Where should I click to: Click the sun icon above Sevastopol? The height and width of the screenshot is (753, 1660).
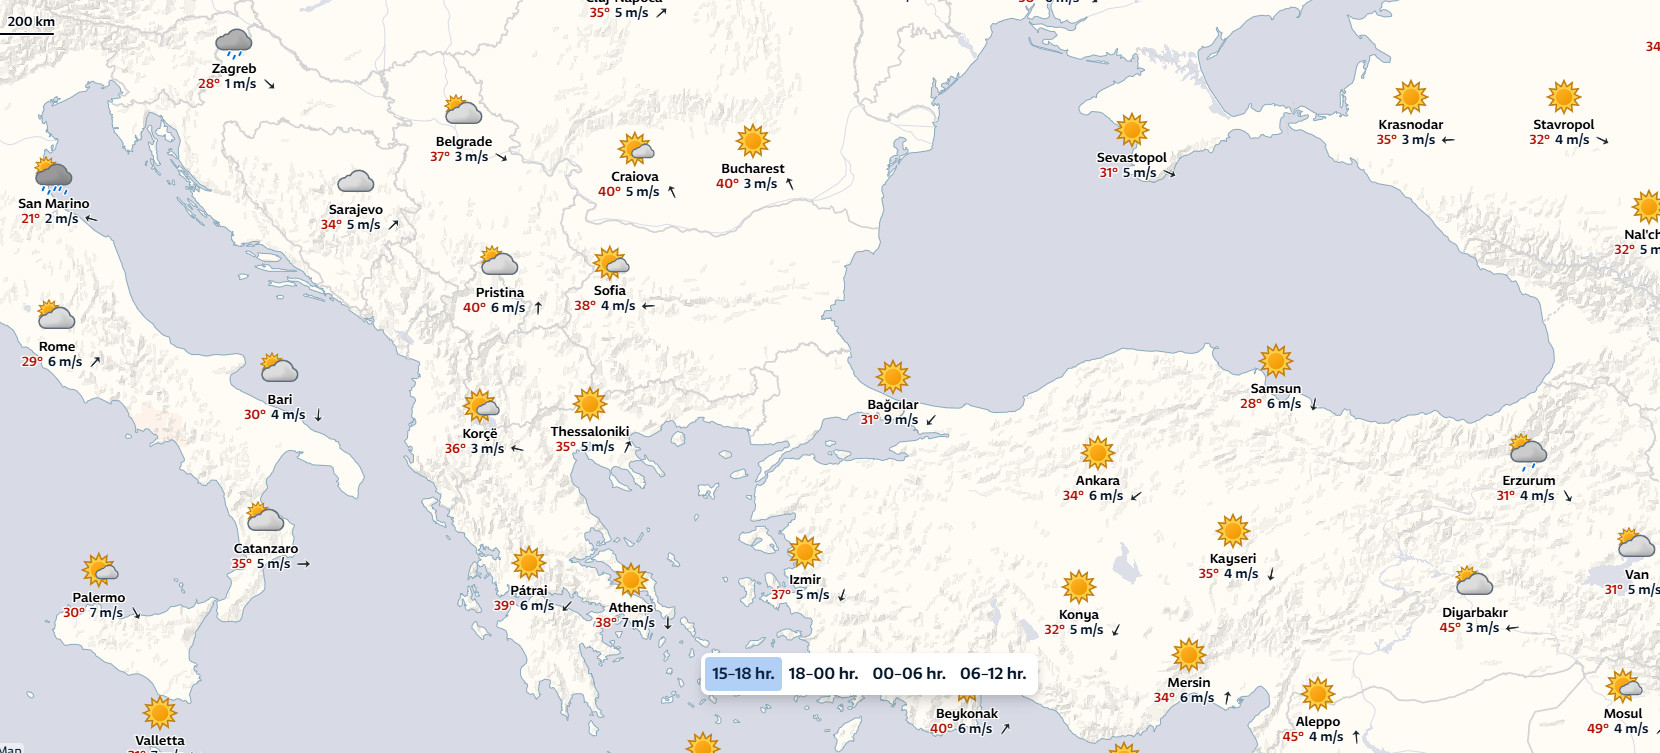(1132, 130)
